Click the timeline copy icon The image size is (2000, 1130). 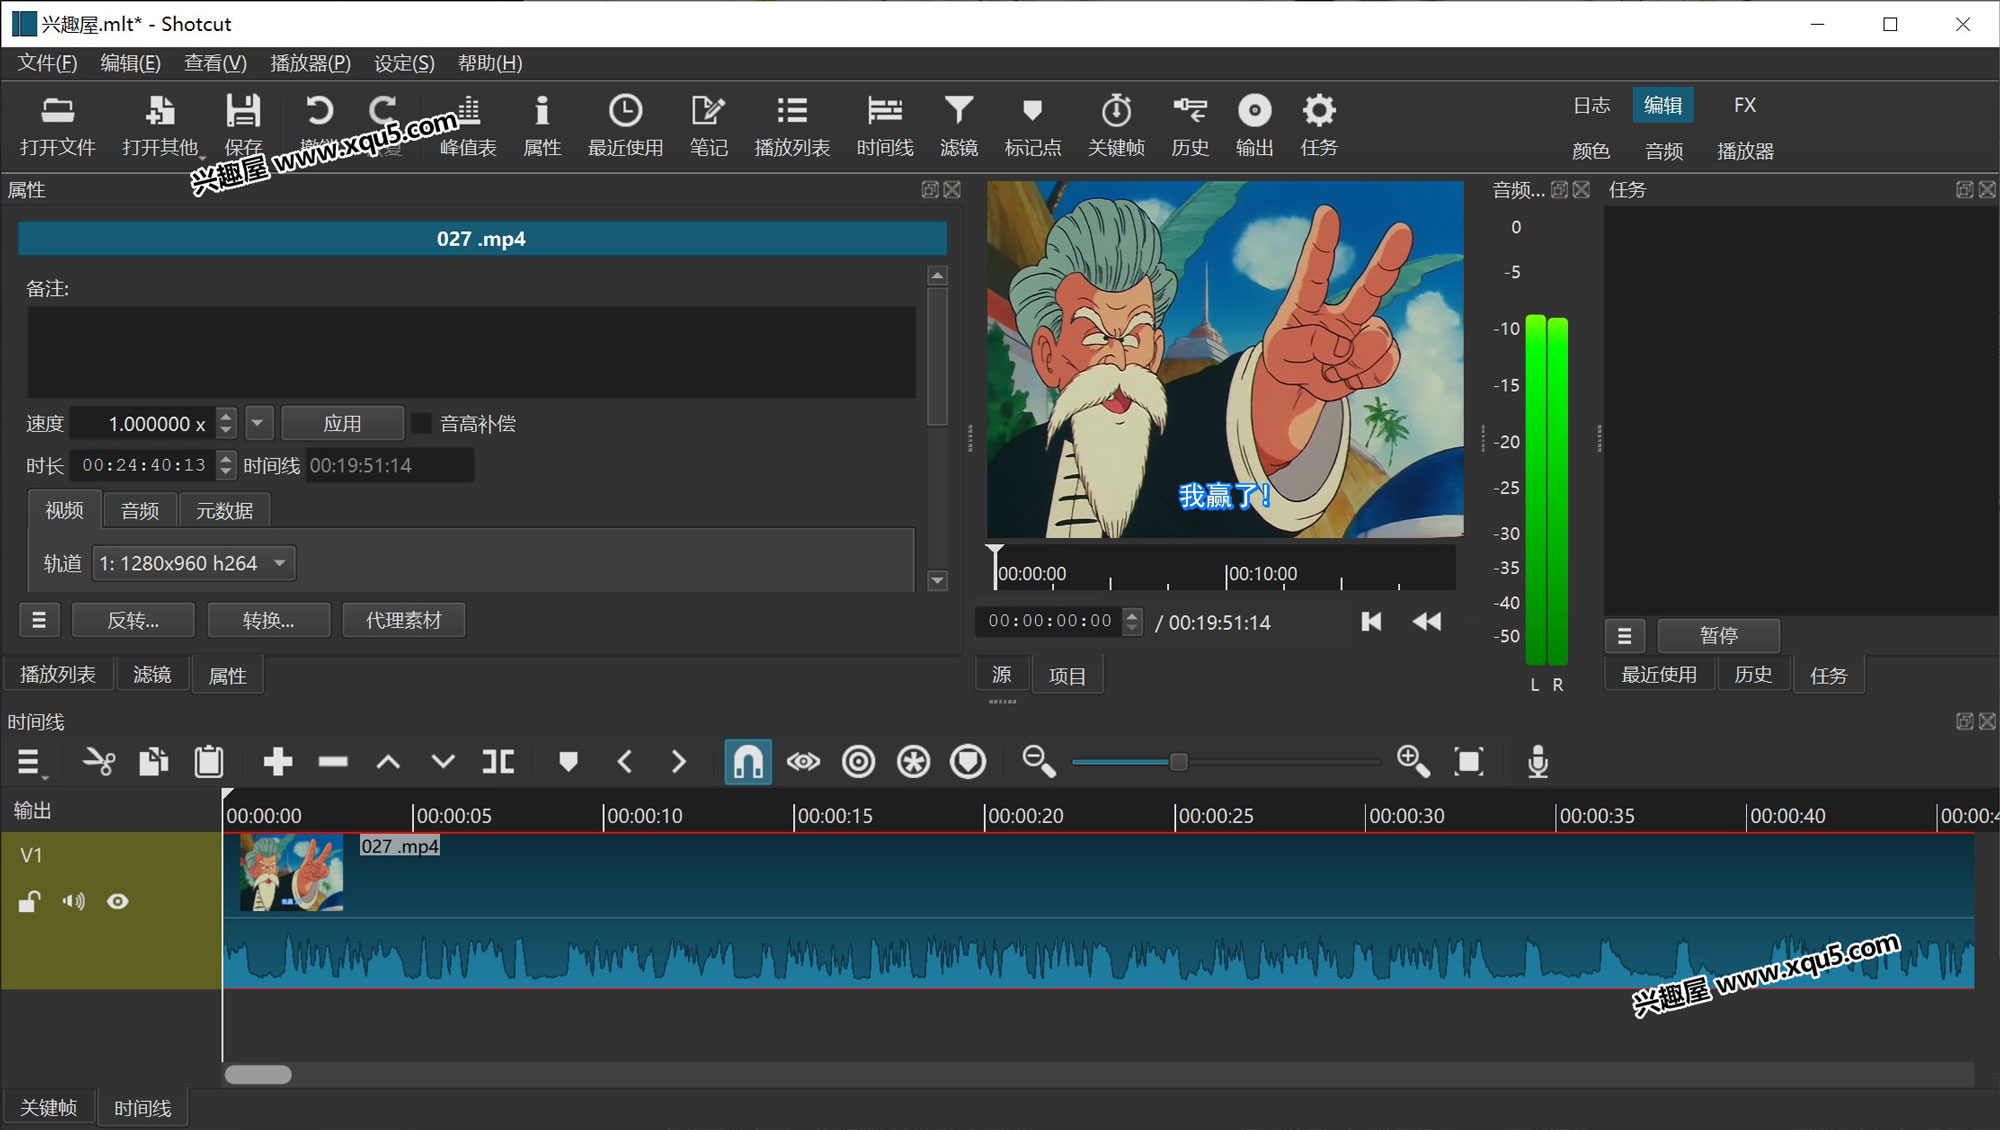pos(153,762)
